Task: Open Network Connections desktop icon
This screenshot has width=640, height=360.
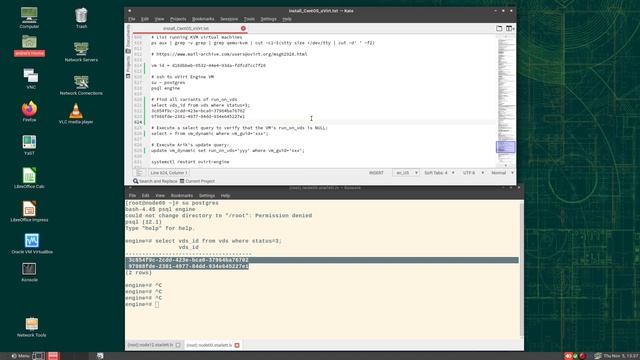Action: 81,85
